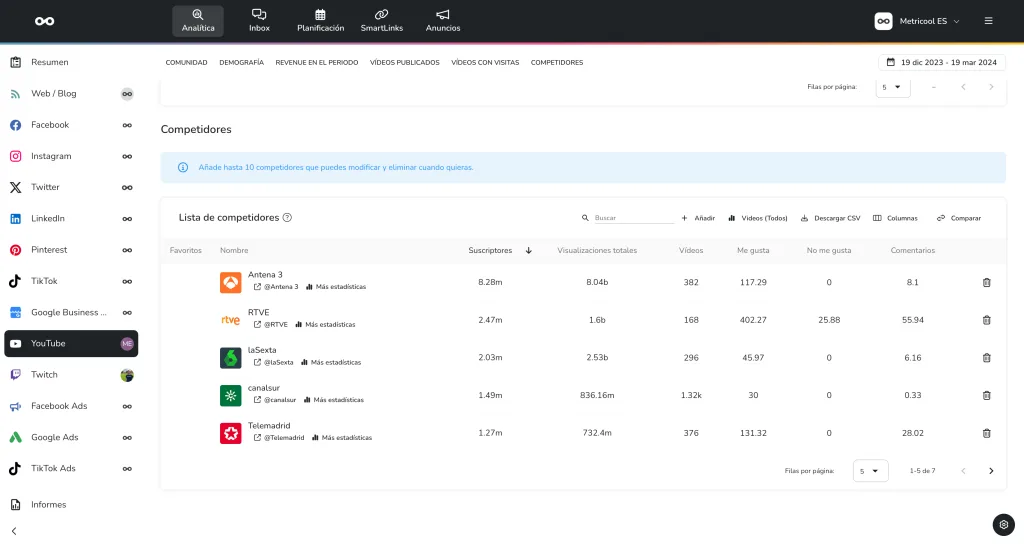Click help icon next to Lista de competidores
The width and height of the screenshot is (1024, 545).
[287, 218]
